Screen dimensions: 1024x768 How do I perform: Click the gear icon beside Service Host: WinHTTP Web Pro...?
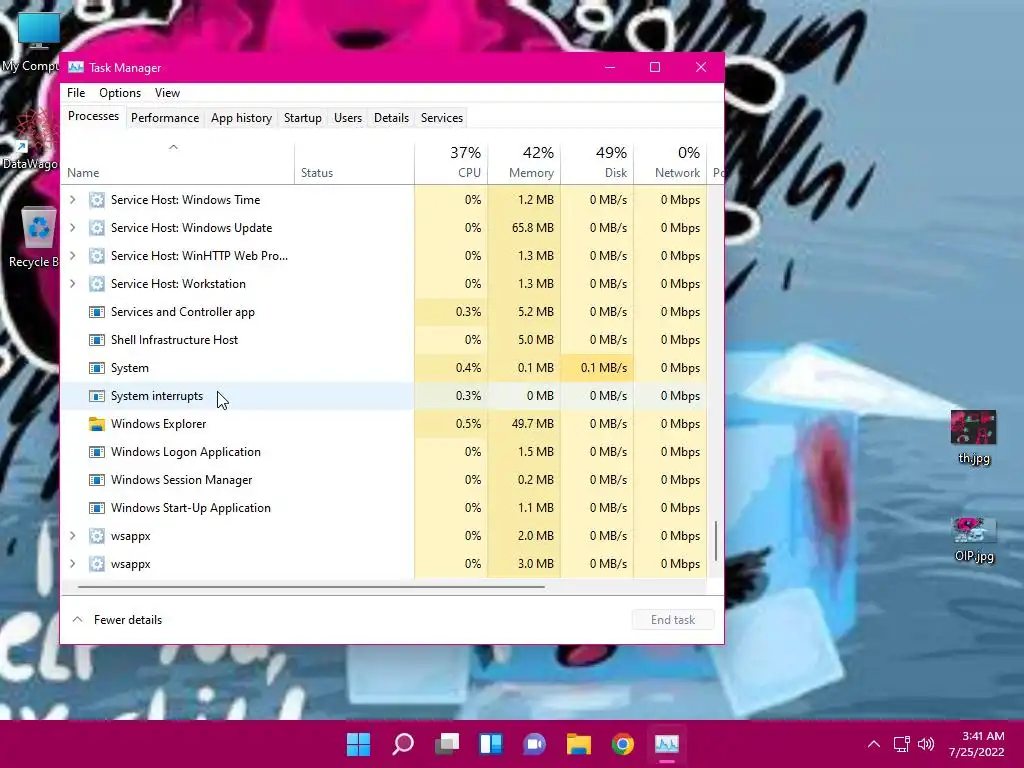[97, 256]
